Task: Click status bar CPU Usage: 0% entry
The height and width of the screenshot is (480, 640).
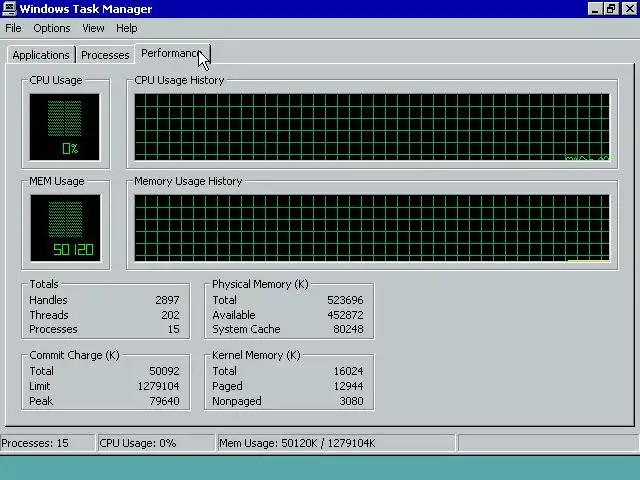Action: [156, 443]
